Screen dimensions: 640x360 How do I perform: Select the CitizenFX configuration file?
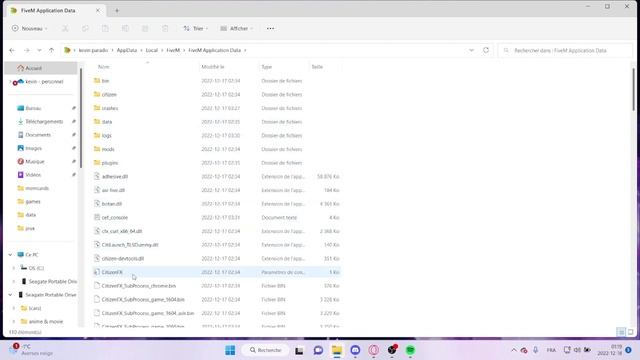click(216, 272)
